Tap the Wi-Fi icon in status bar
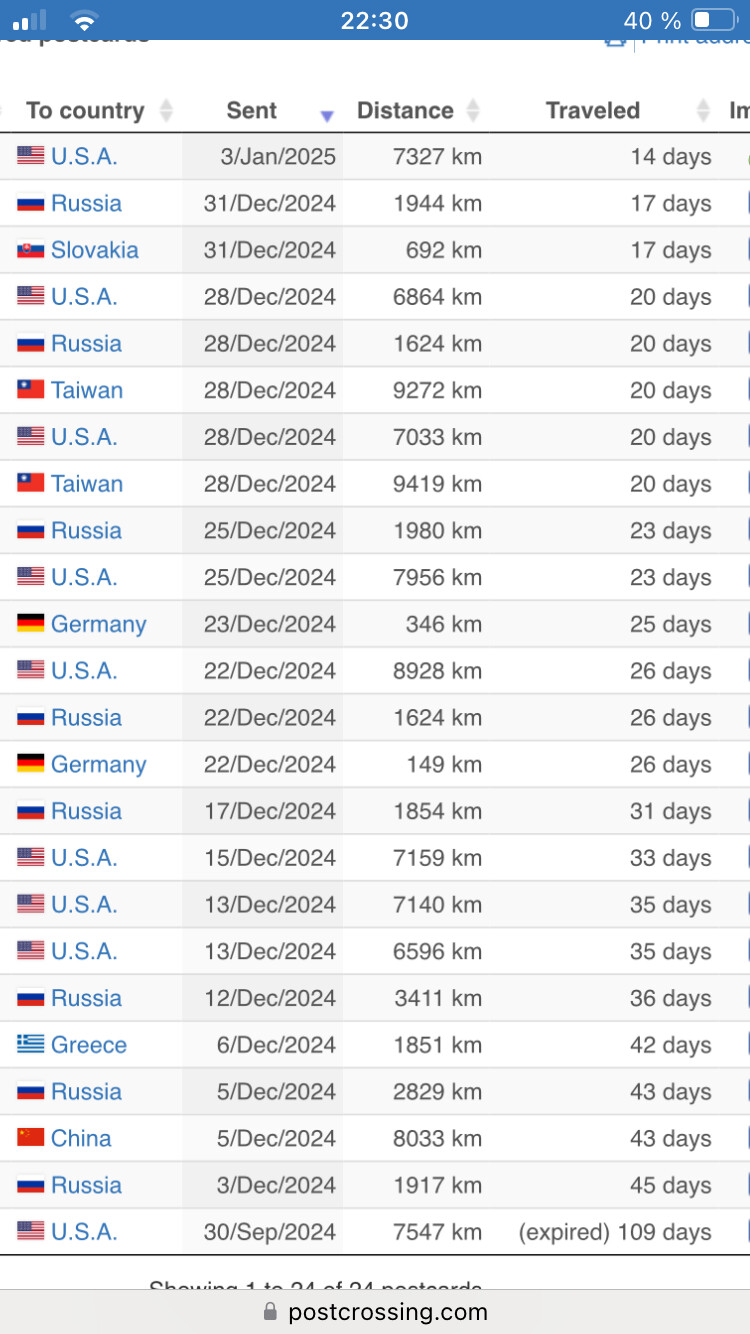The width and height of the screenshot is (750, 1334). click(x=84, y=20)
